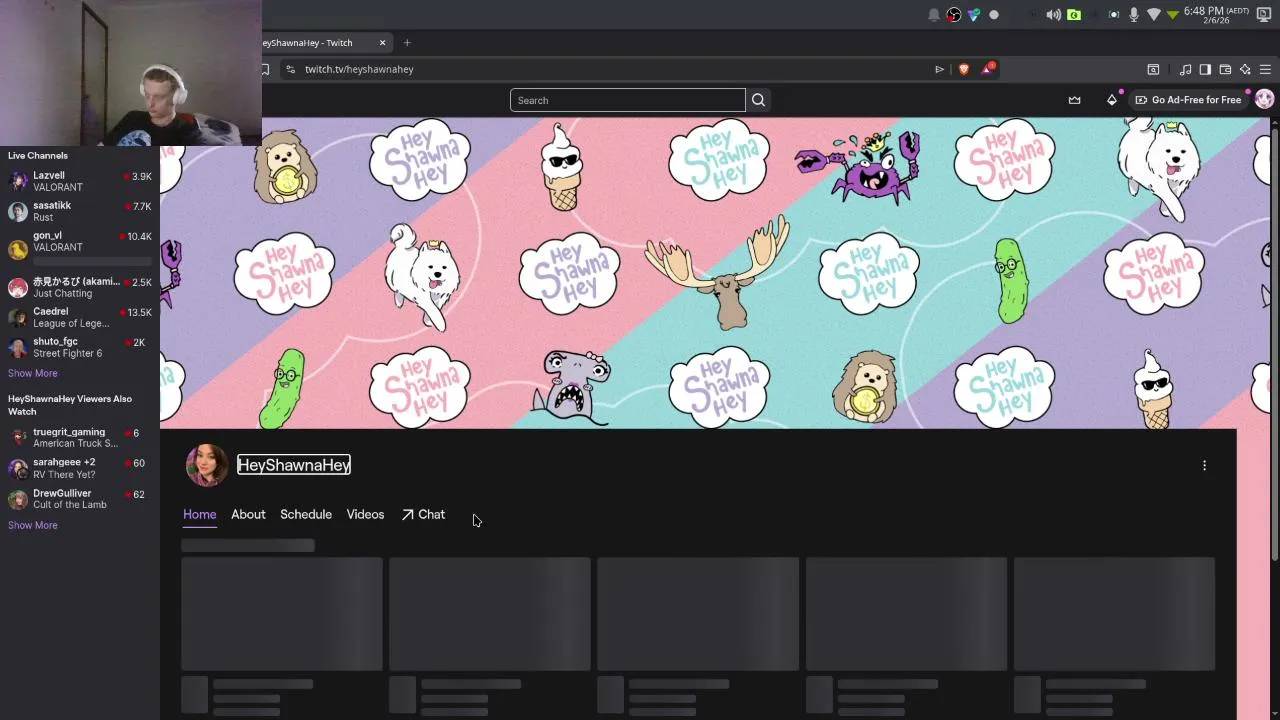Viewport: 1280px width, 720px height.
Task: Click the send/share arrow in address bar
Action: [x=939, y=69]
